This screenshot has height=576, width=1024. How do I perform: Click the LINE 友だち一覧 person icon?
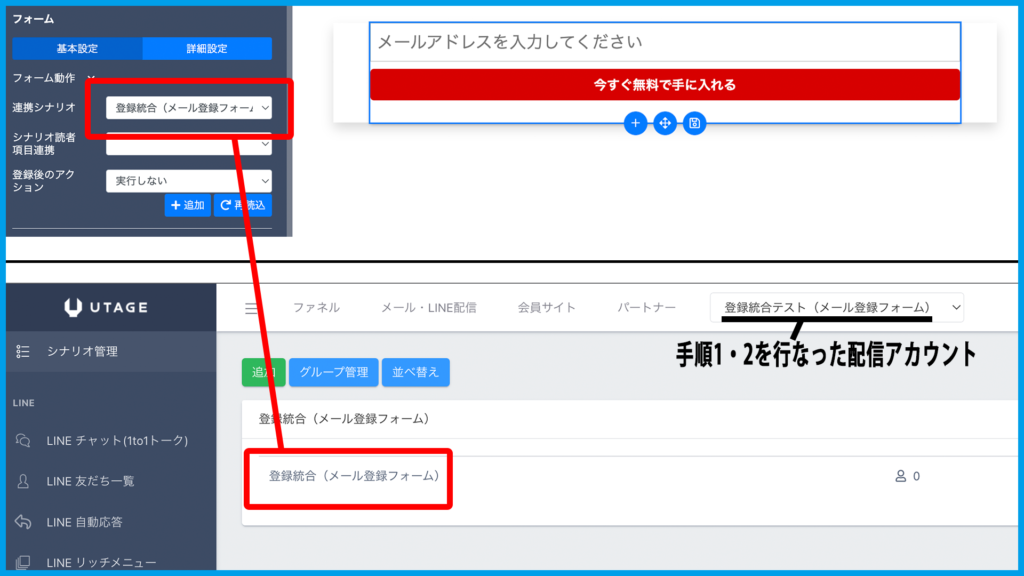[23, 481]
